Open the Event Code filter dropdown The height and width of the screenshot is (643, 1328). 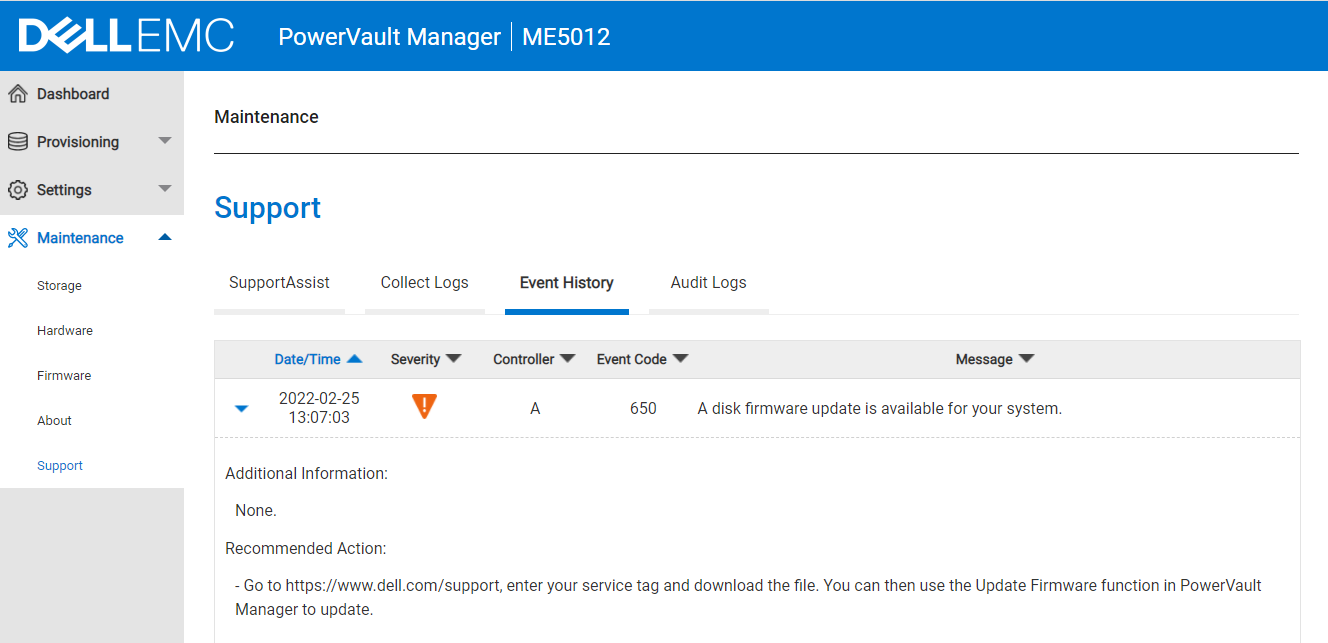[x=680, y=359]
